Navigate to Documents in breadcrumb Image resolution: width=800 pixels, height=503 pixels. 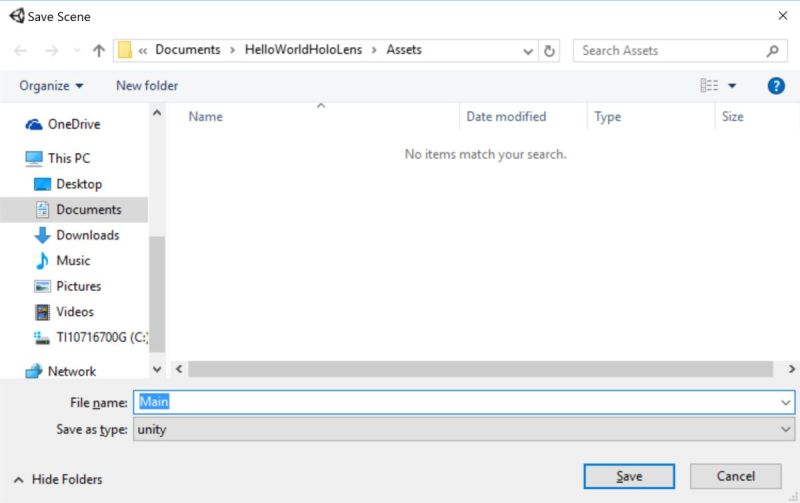tap(188, 49)
